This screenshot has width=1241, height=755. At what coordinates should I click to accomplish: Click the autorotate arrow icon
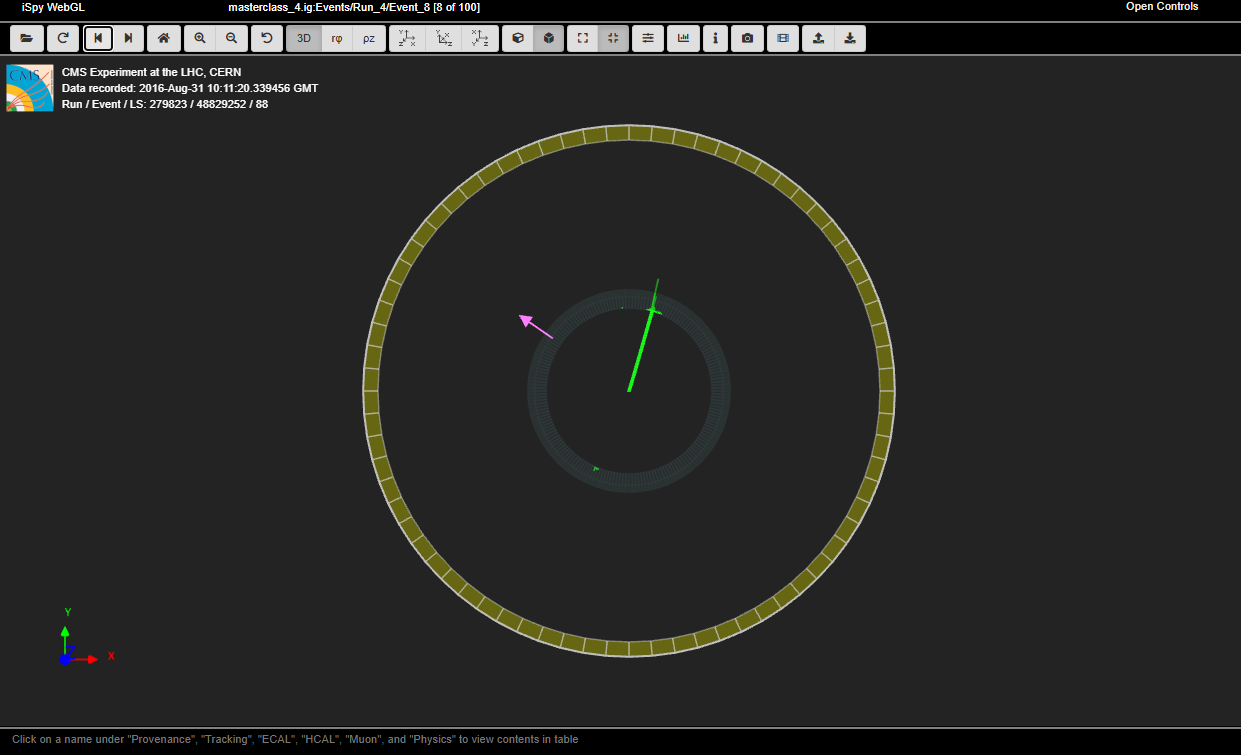coord(267,38)
